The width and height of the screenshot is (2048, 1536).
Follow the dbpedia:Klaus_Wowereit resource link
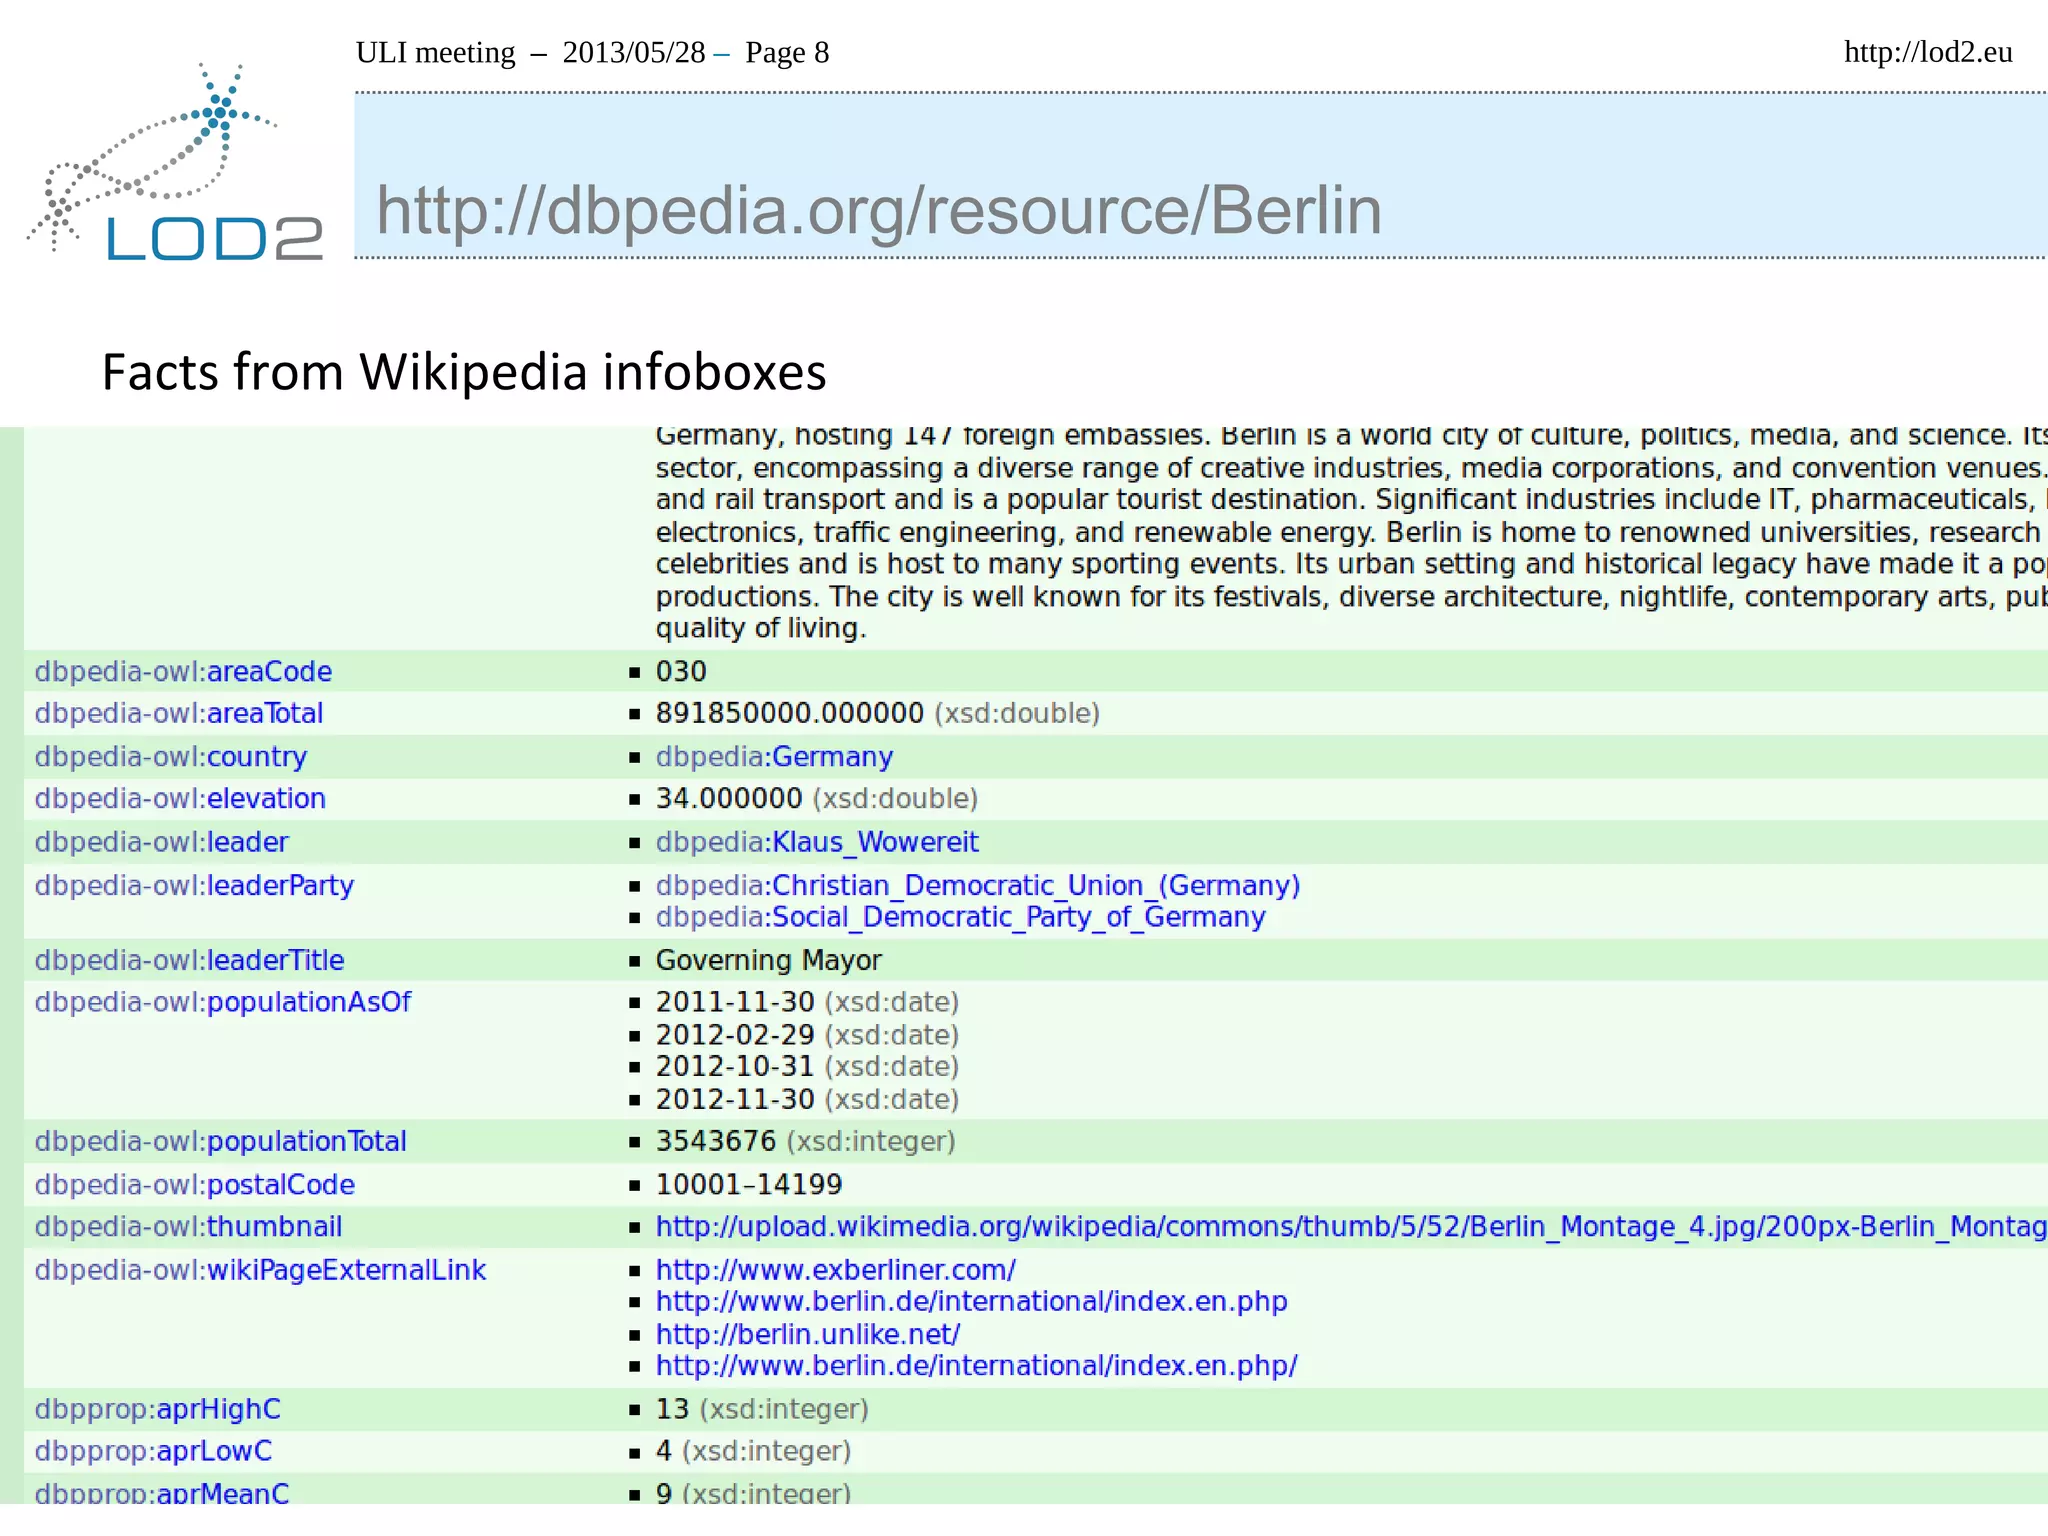tap(817, 842)
